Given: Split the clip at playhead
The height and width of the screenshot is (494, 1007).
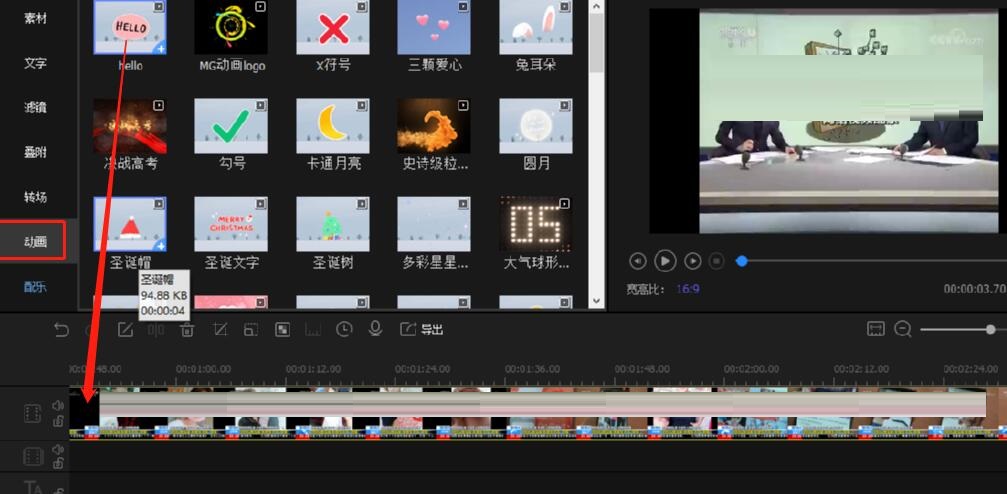Looking at the screenshot, I should click(156, 330).
